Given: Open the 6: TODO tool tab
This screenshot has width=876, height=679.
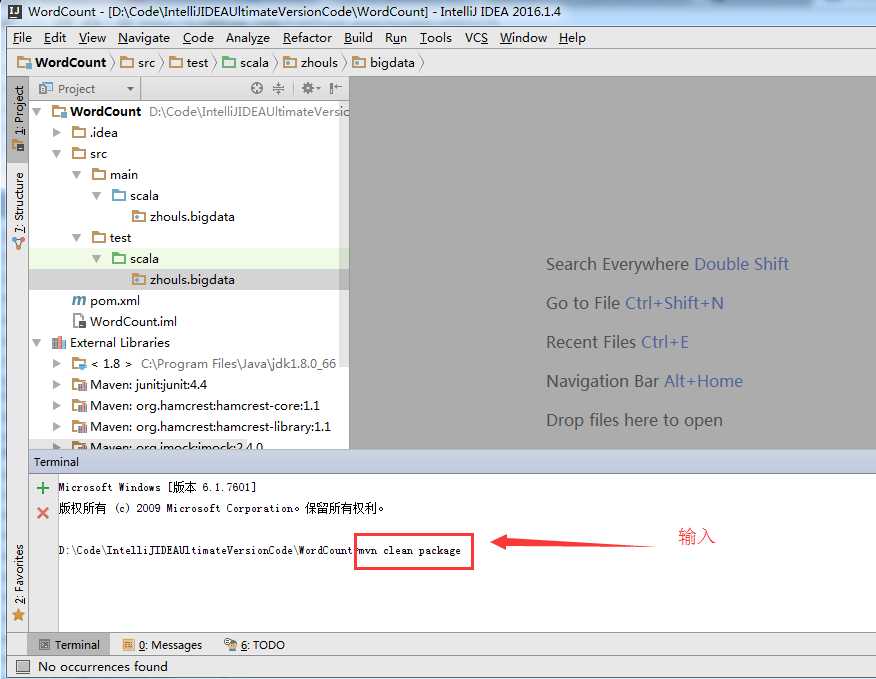Looking at the screenshot, I should click(x=254, y=645).
